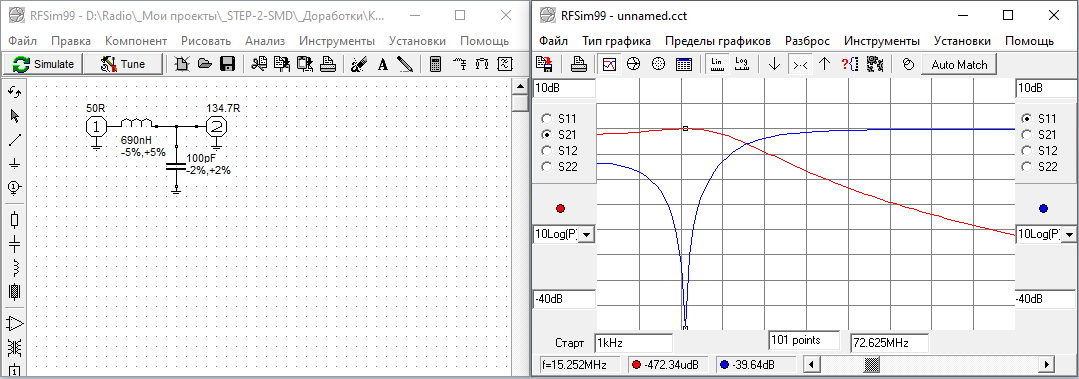Image resolution: width=1079 pixels, height=379 pixels.
Task: Pick the capacitor component in sidebar
Action: click(x=14, y=243)
